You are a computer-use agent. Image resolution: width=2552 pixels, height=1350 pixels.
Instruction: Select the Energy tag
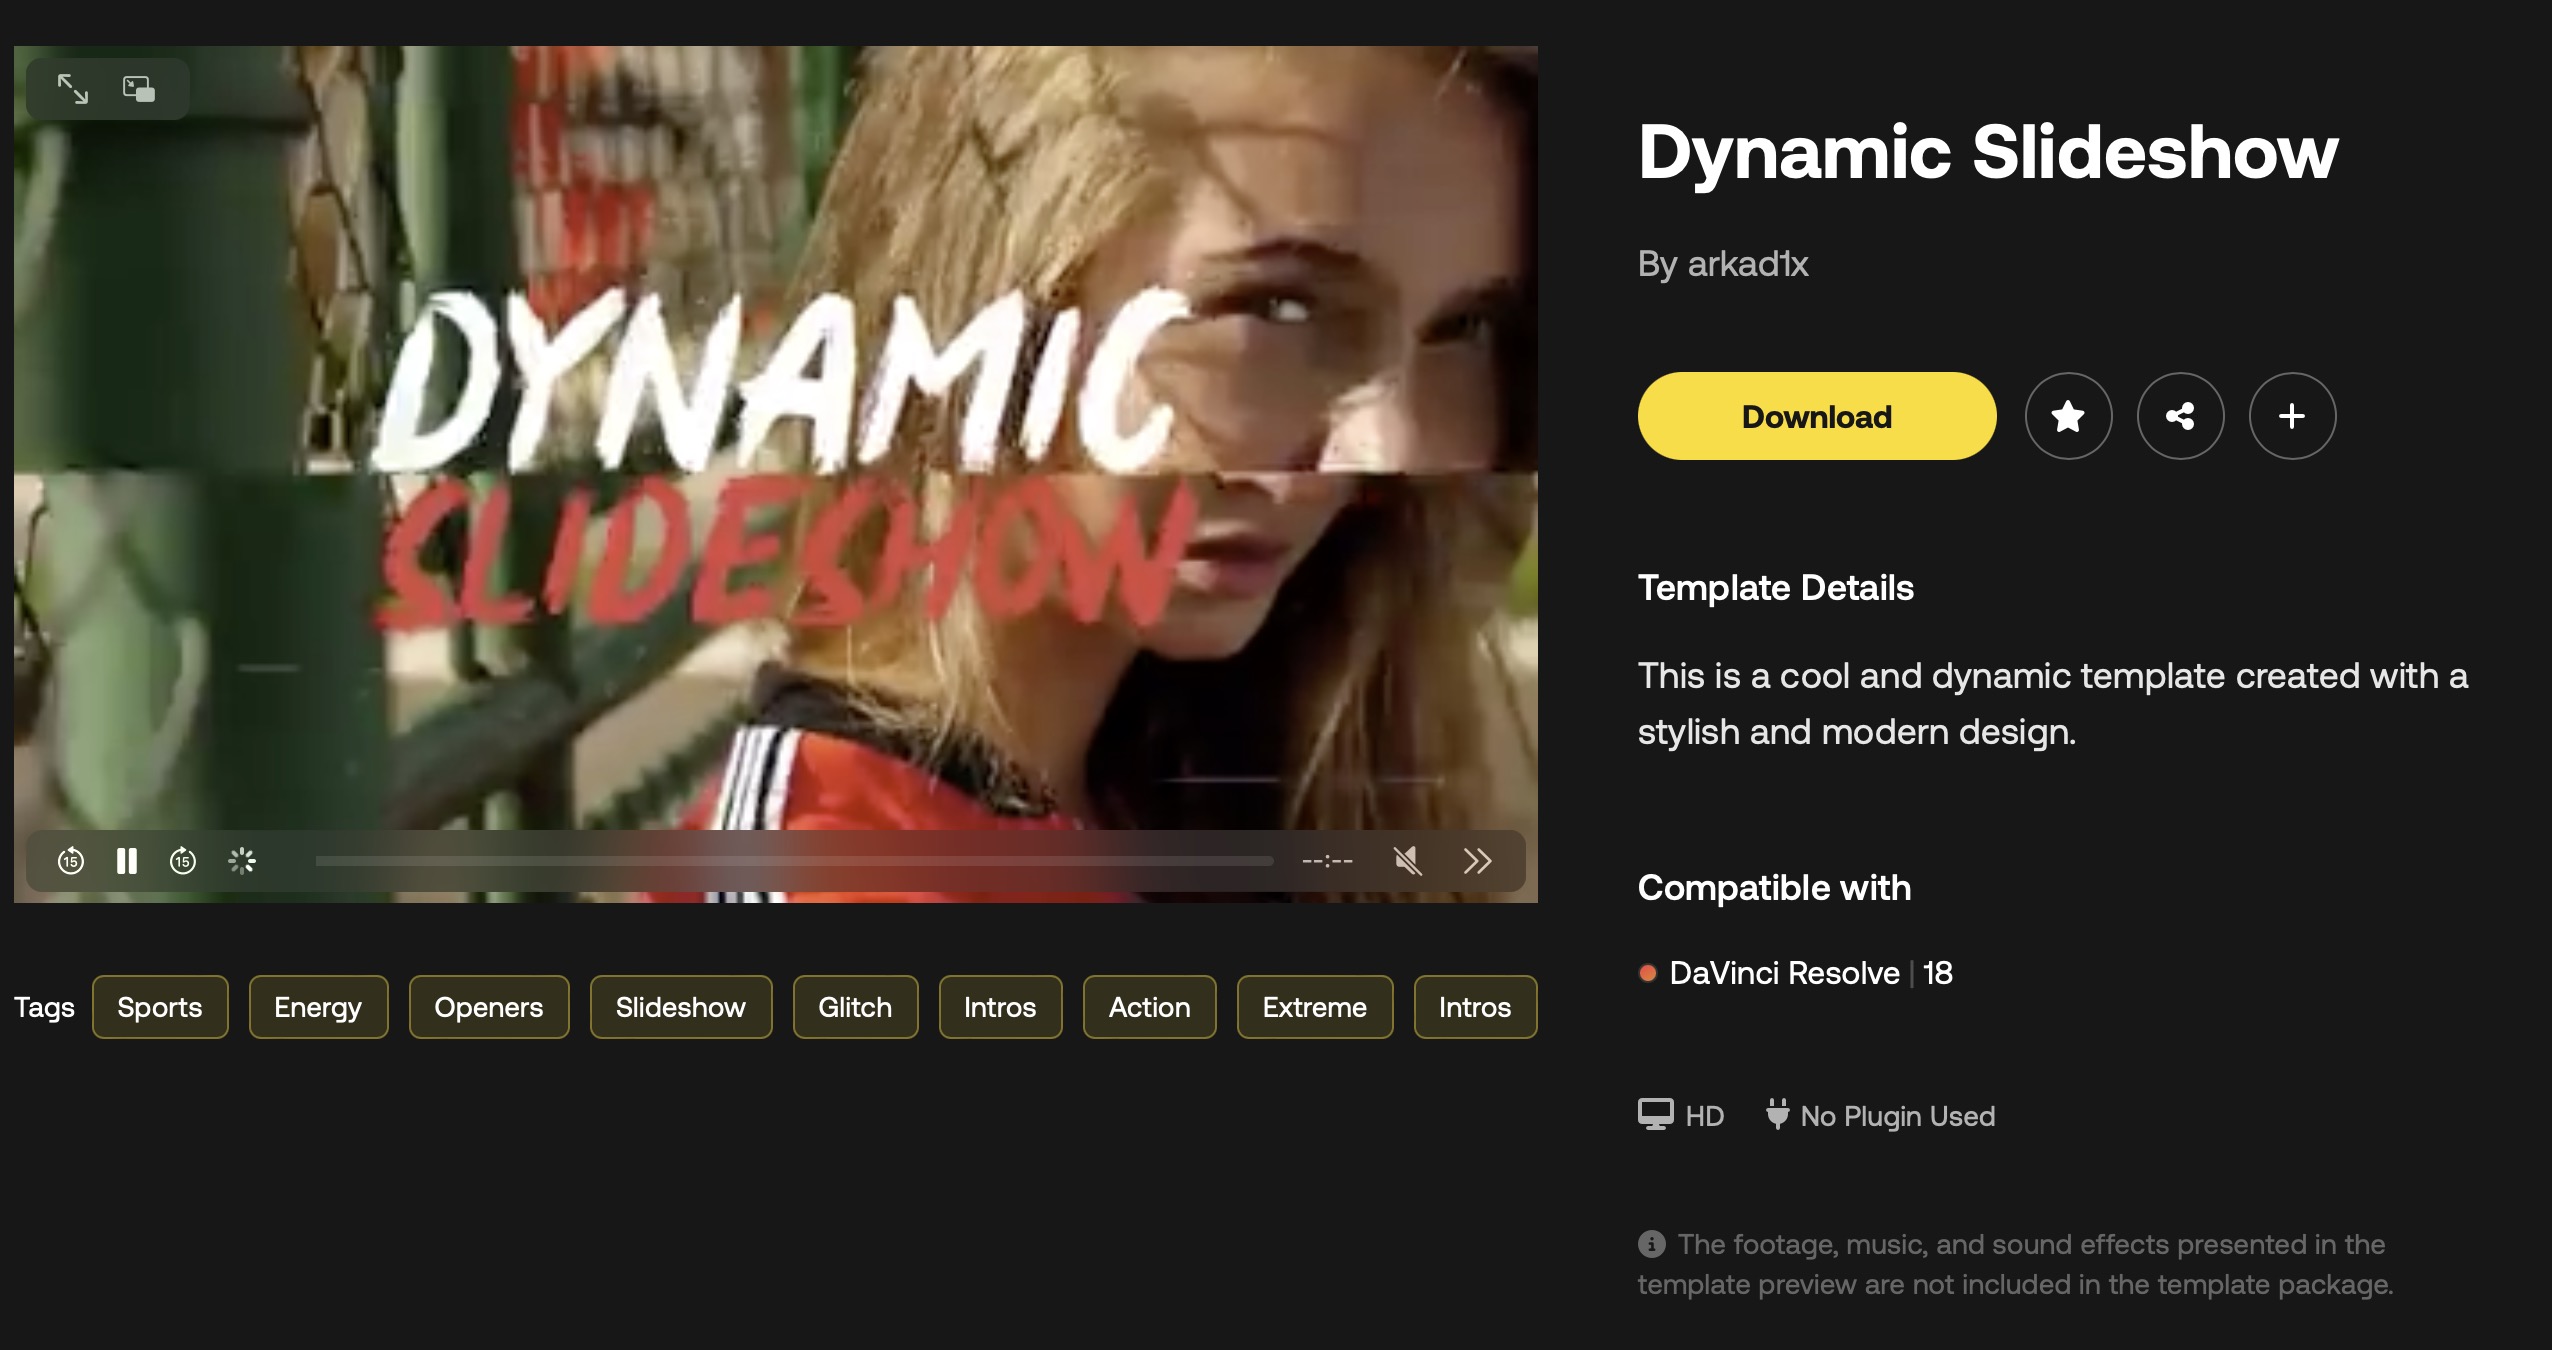pos(318,1007)
